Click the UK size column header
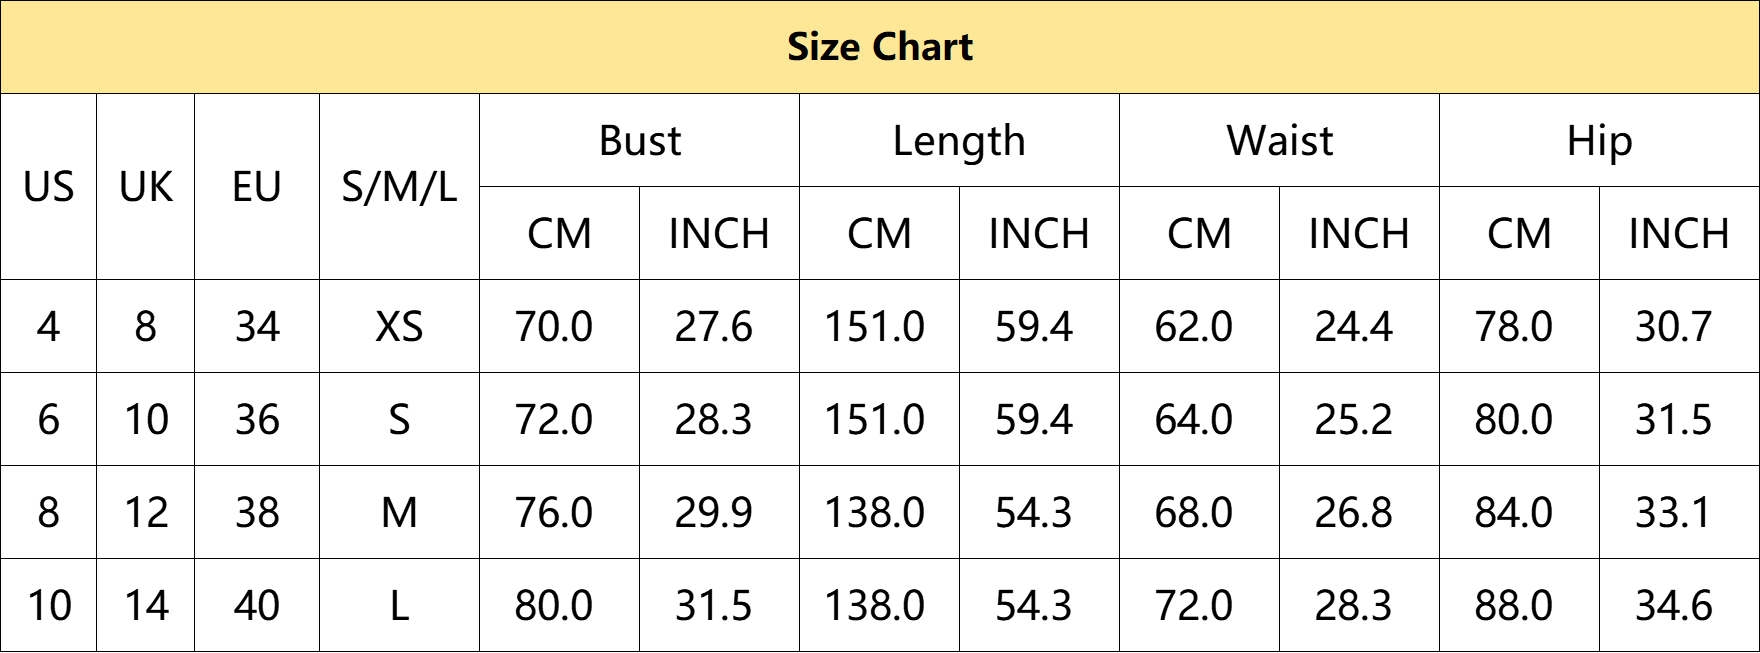The image size is (1760, 653). pyautogui.click(x=146, y=187)
